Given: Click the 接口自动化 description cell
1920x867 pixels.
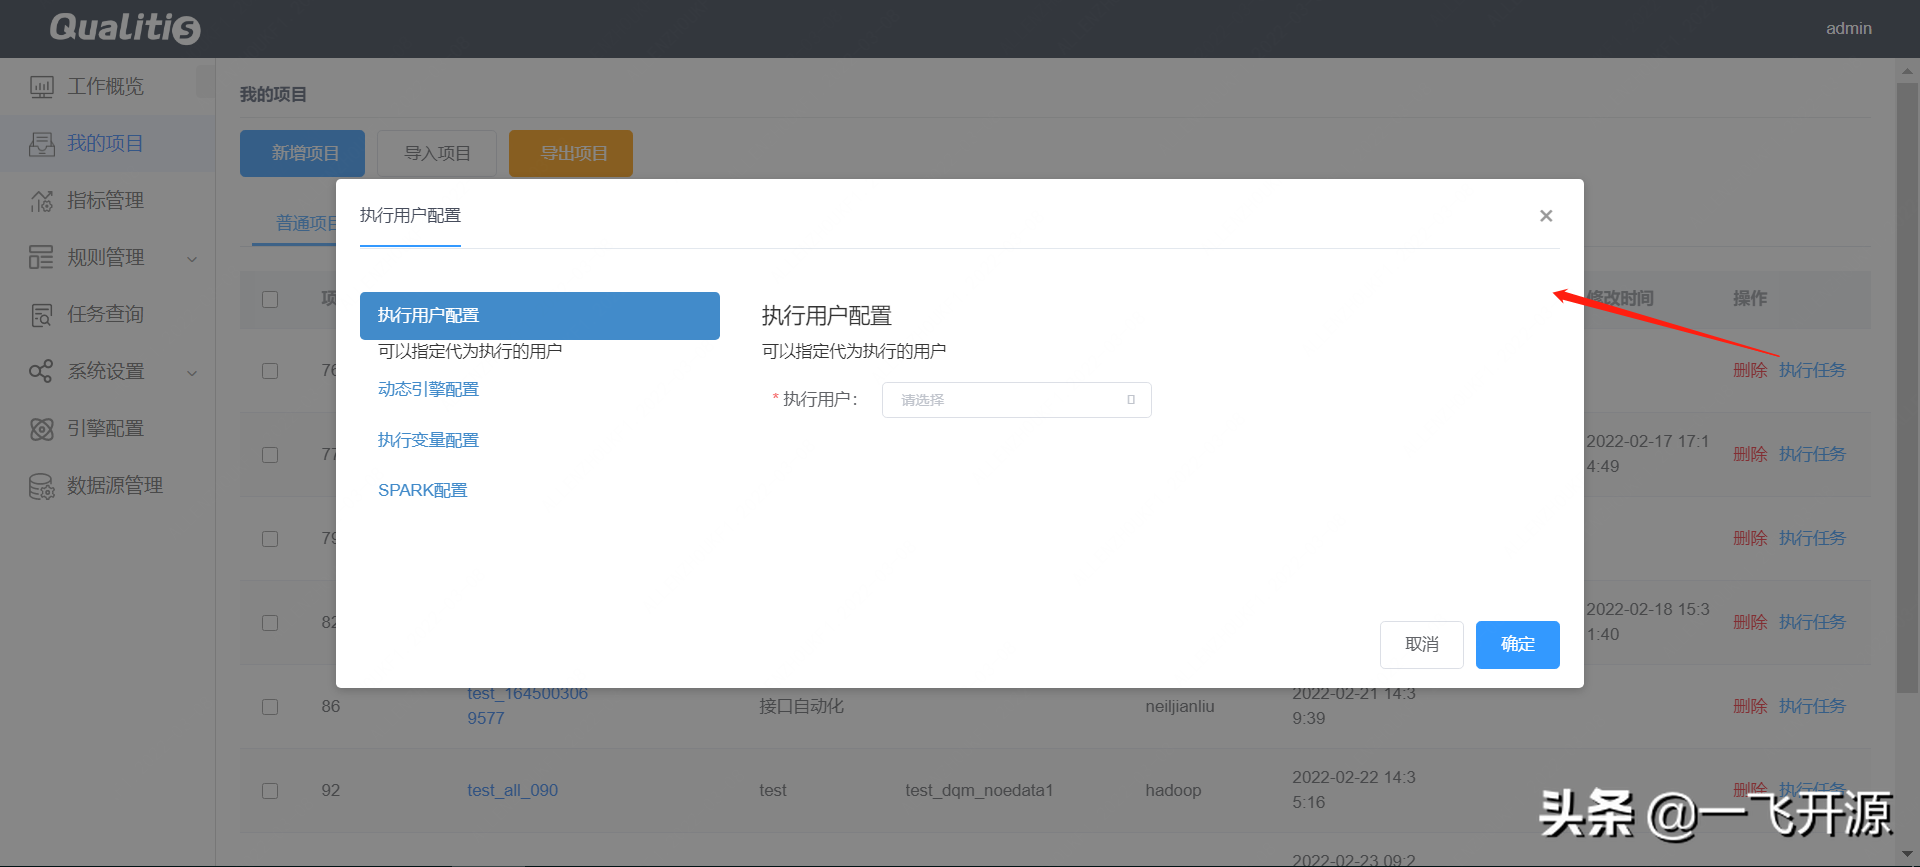Looking at the screenshot, I should tap(801, 707).
